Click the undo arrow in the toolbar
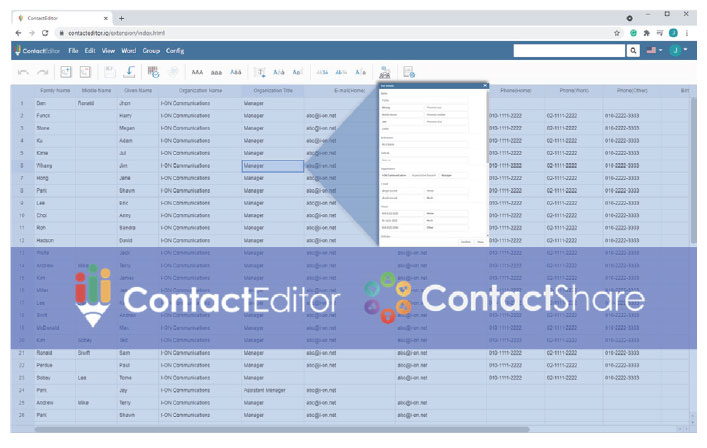 [23, 72]
